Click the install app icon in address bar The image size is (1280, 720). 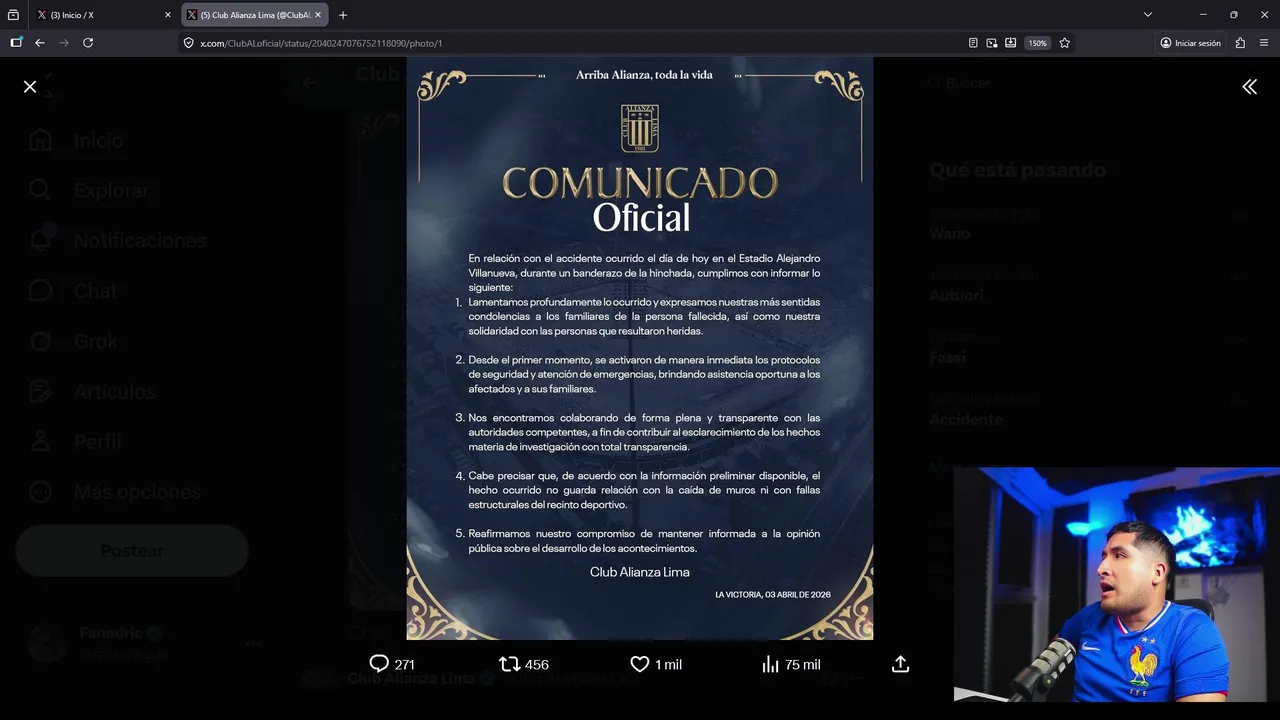(x=1011, y=43)
